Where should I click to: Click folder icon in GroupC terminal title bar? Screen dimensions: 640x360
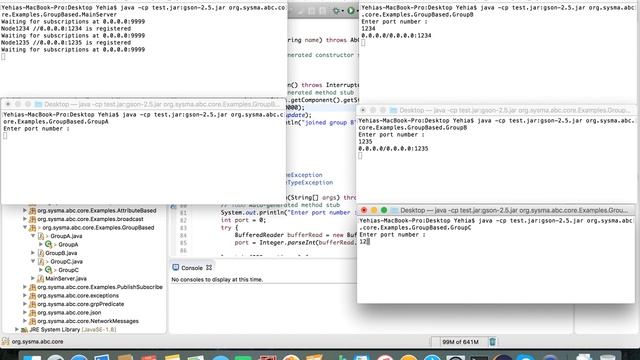point(395,210)
